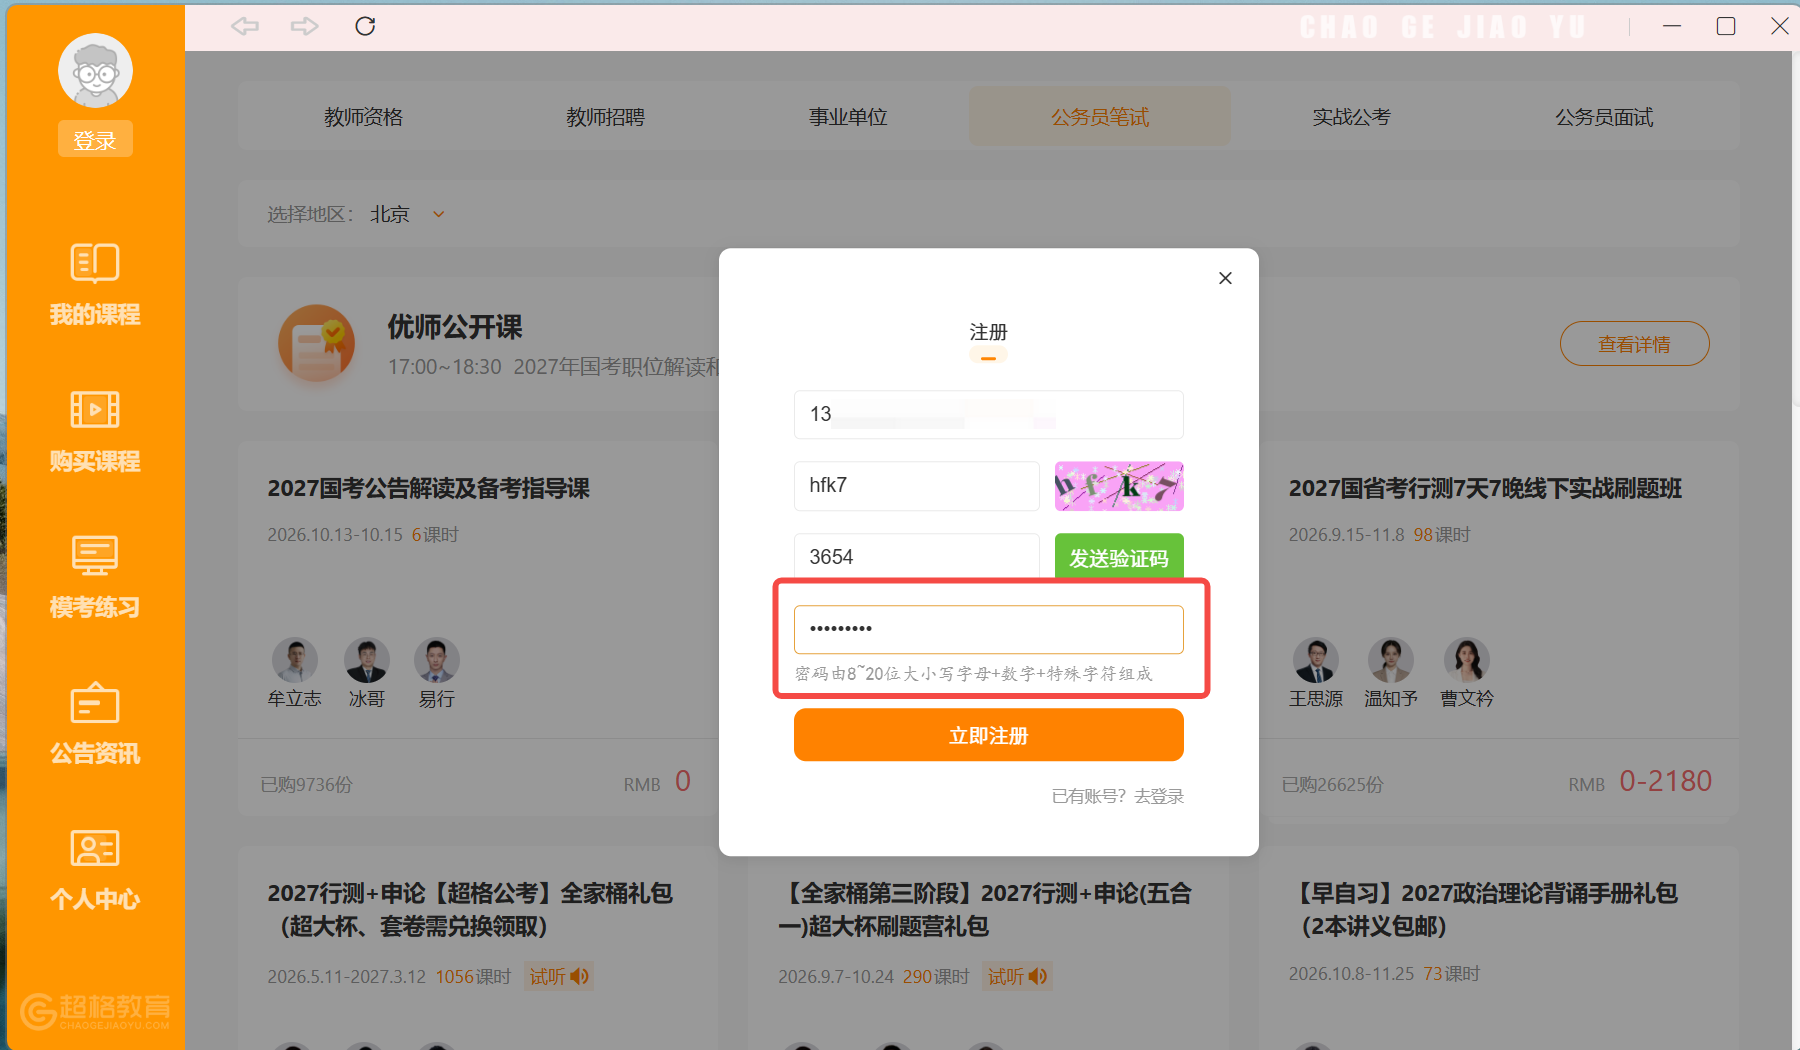1800x1050 pixels.
Task: Click 试听 on 全家桶礼包 course
Action: tap(559, 976)
